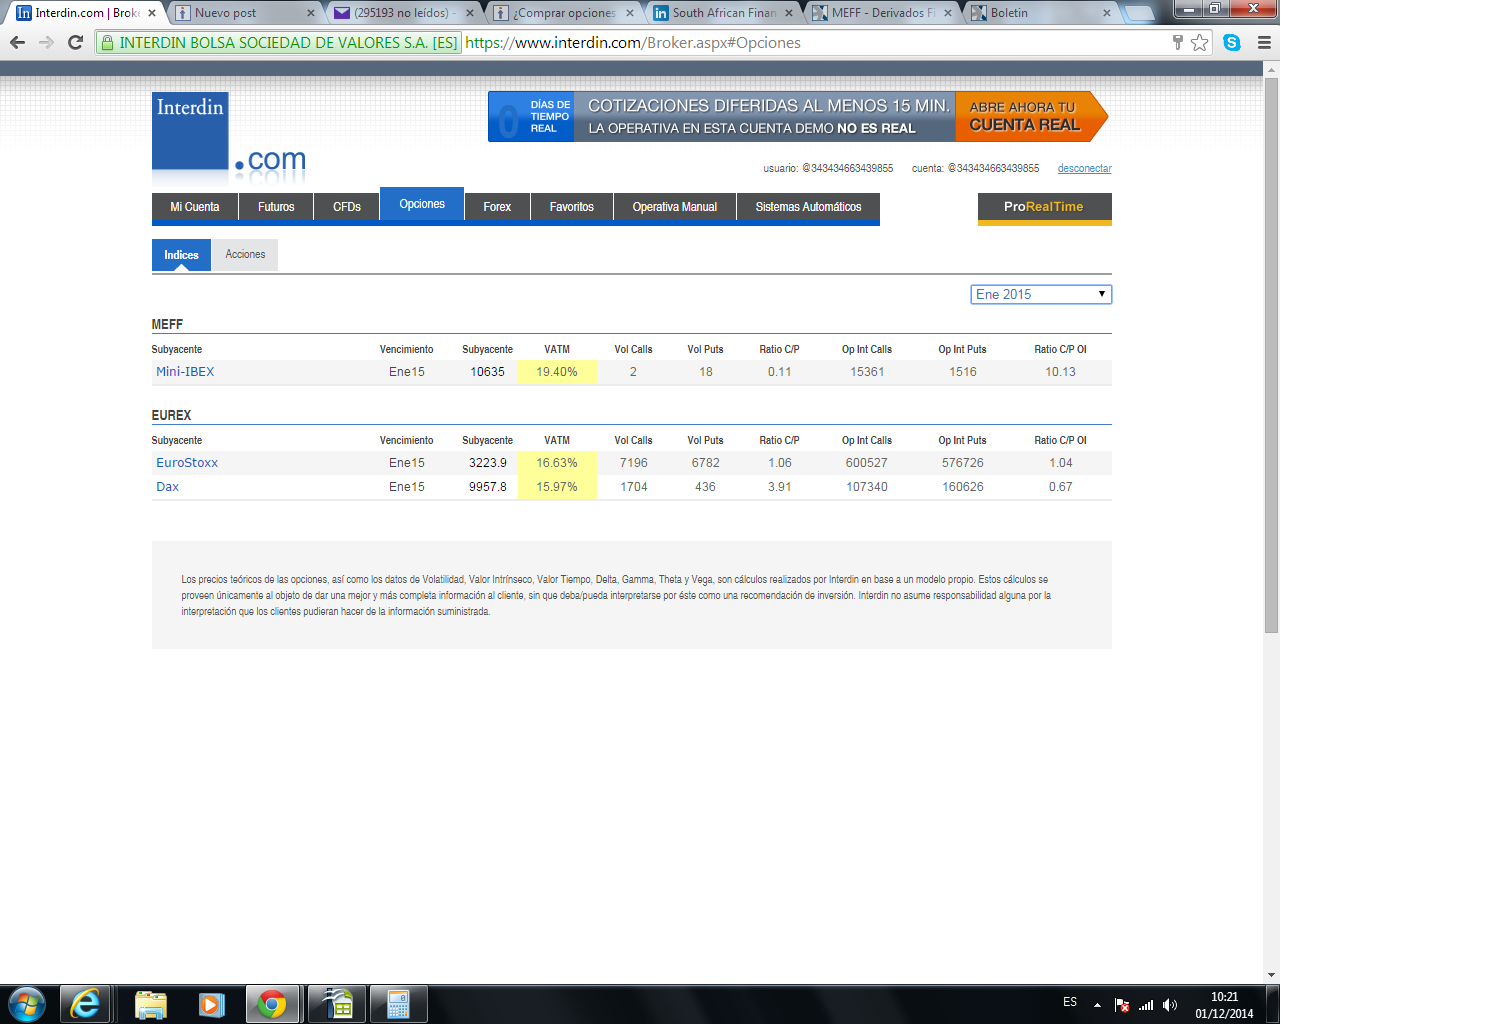Click the browser forward arrow
The width and height of the screenshot is (1500, 1024).
tap(46, 42)
